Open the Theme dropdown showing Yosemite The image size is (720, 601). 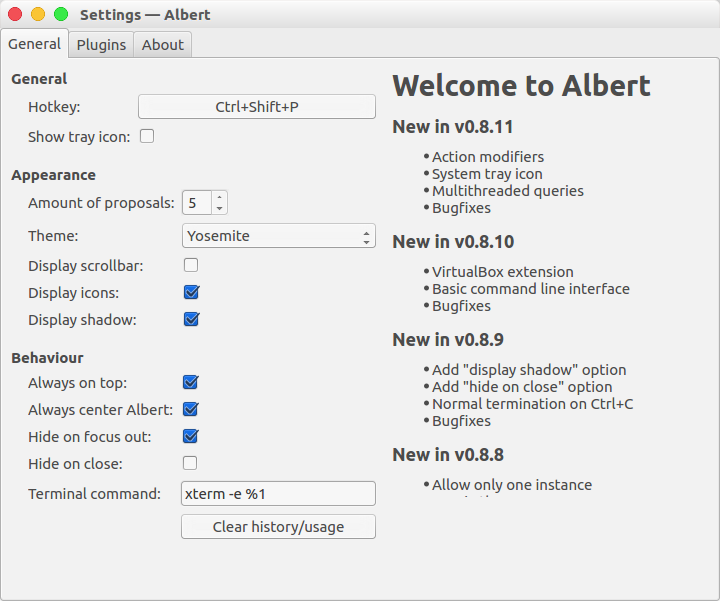(x=279, y=236)
